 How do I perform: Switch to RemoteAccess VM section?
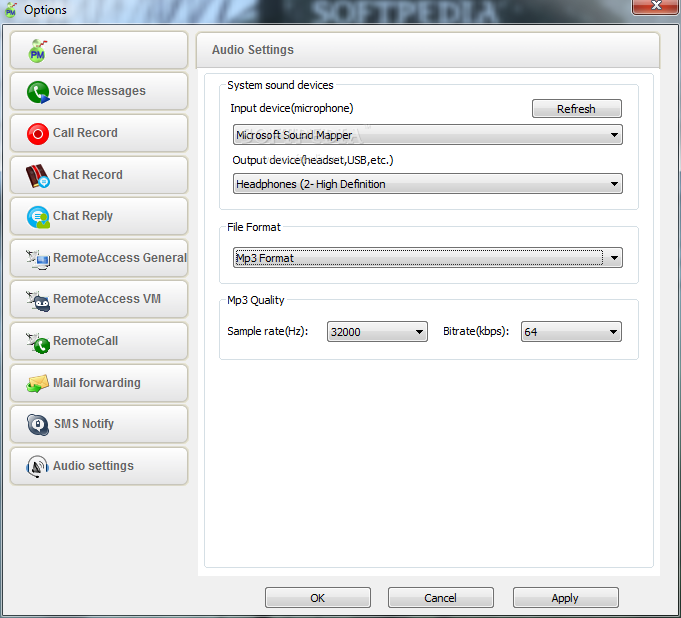coord(99,299)
